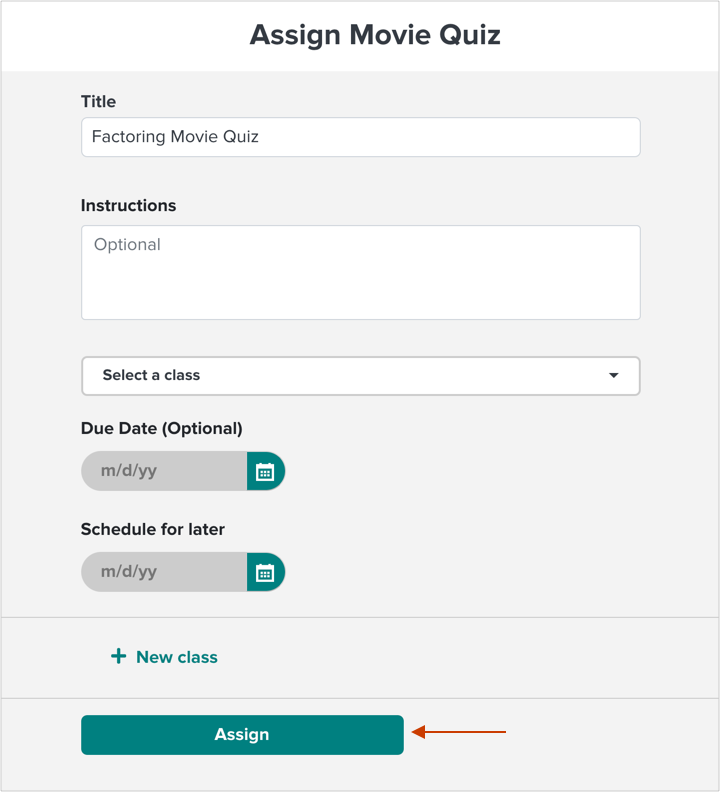Click the Assign Movie Quiz heading

[375, 35]
